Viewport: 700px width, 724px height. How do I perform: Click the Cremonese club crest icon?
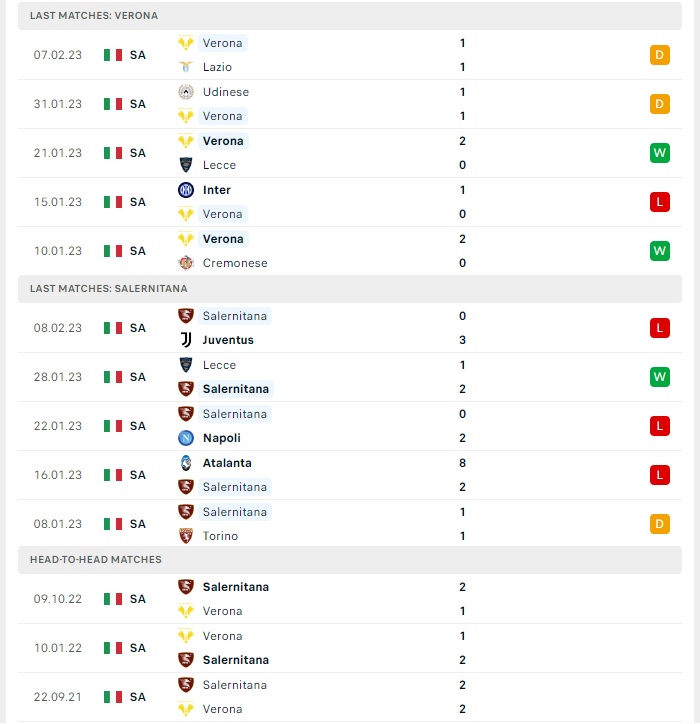pyautogui.click(x=186, y=263)
